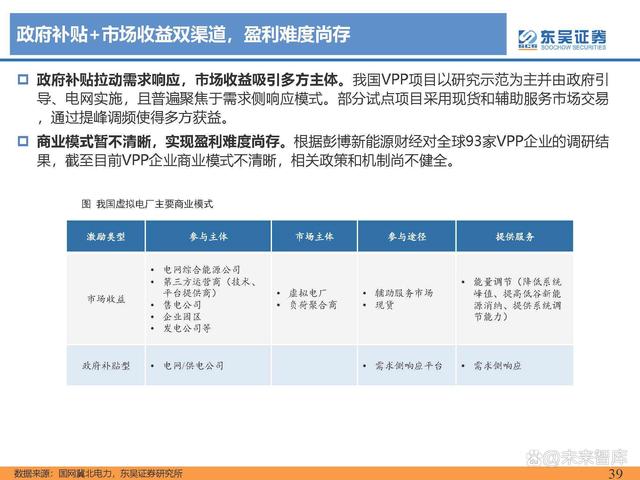Select the 提供服务 column header
Viewport: 640px width, 480px height.
514,236
